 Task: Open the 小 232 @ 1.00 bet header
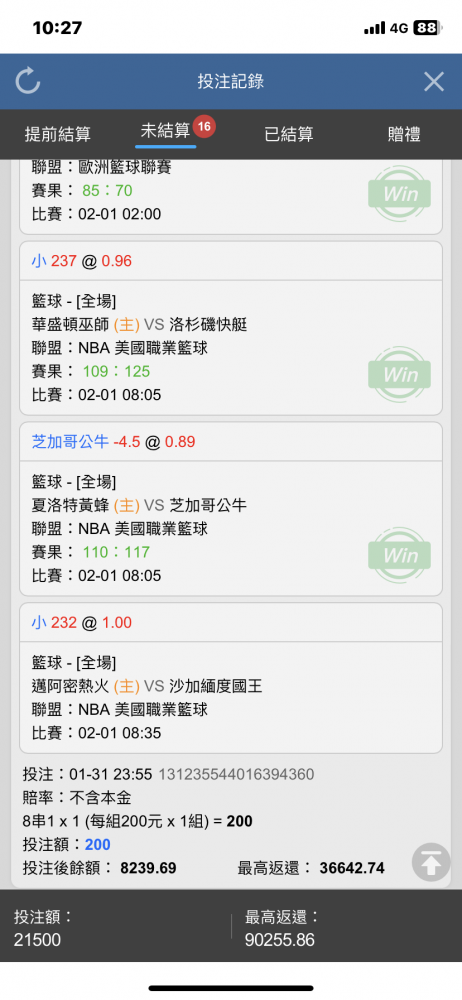(x=231, y=622)
